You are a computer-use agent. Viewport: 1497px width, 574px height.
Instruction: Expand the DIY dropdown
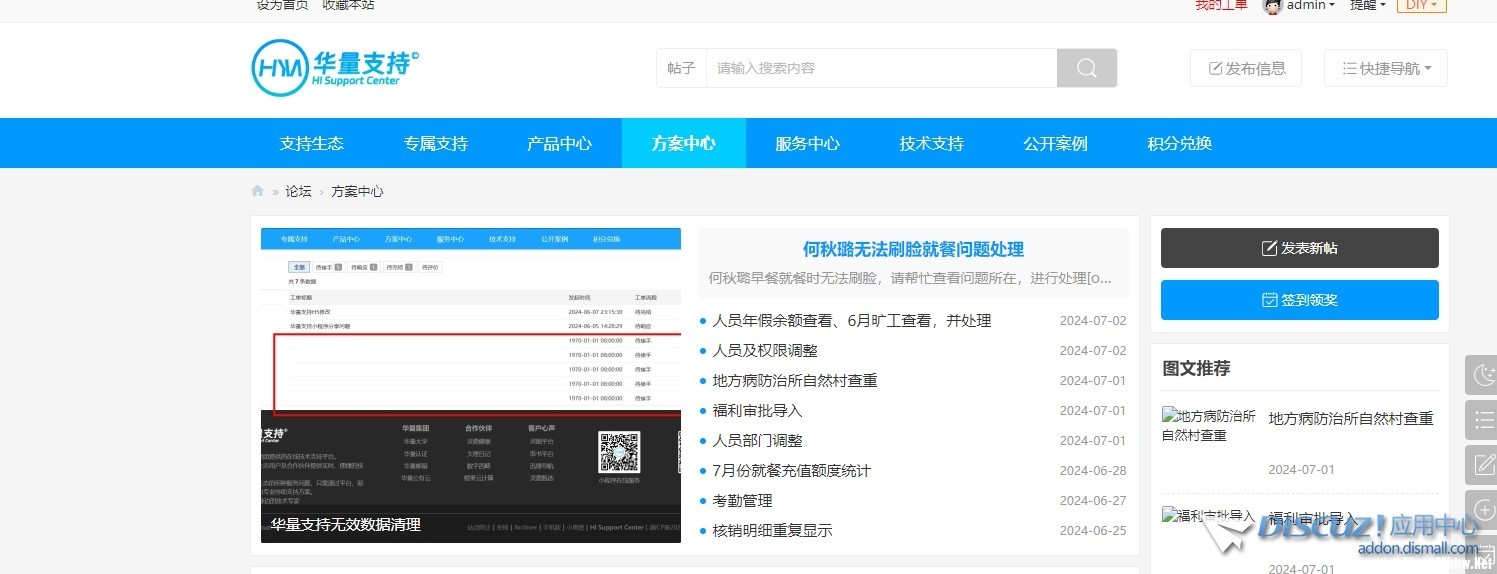(1421, 6)
